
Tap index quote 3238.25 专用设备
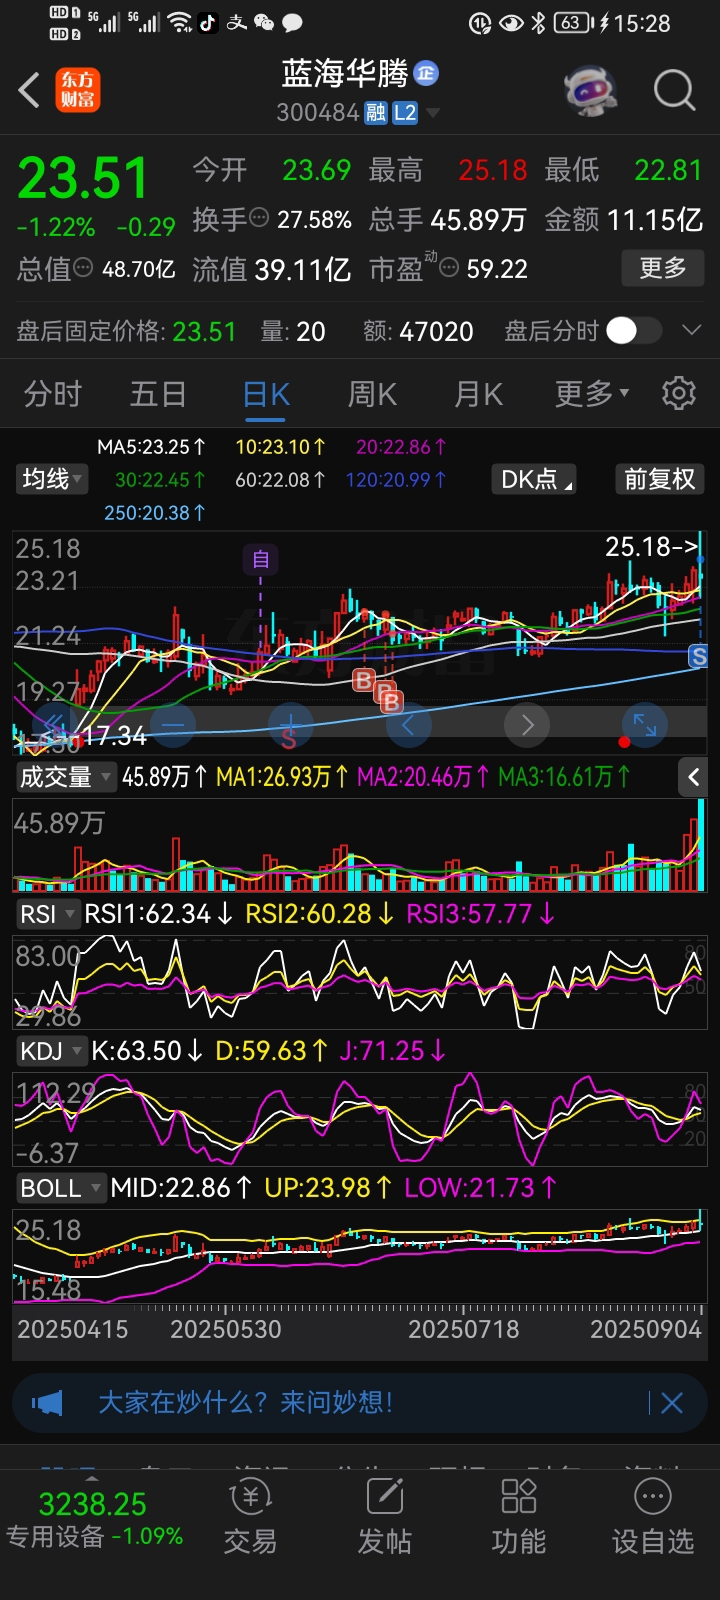[x=93, y=1518]
